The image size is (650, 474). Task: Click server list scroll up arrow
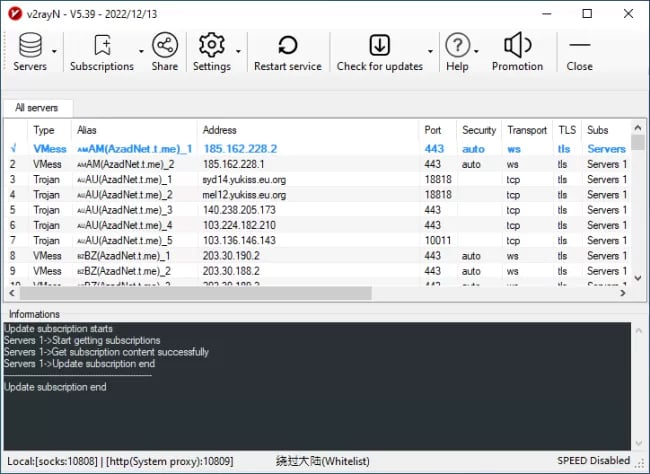coord(638,127)
